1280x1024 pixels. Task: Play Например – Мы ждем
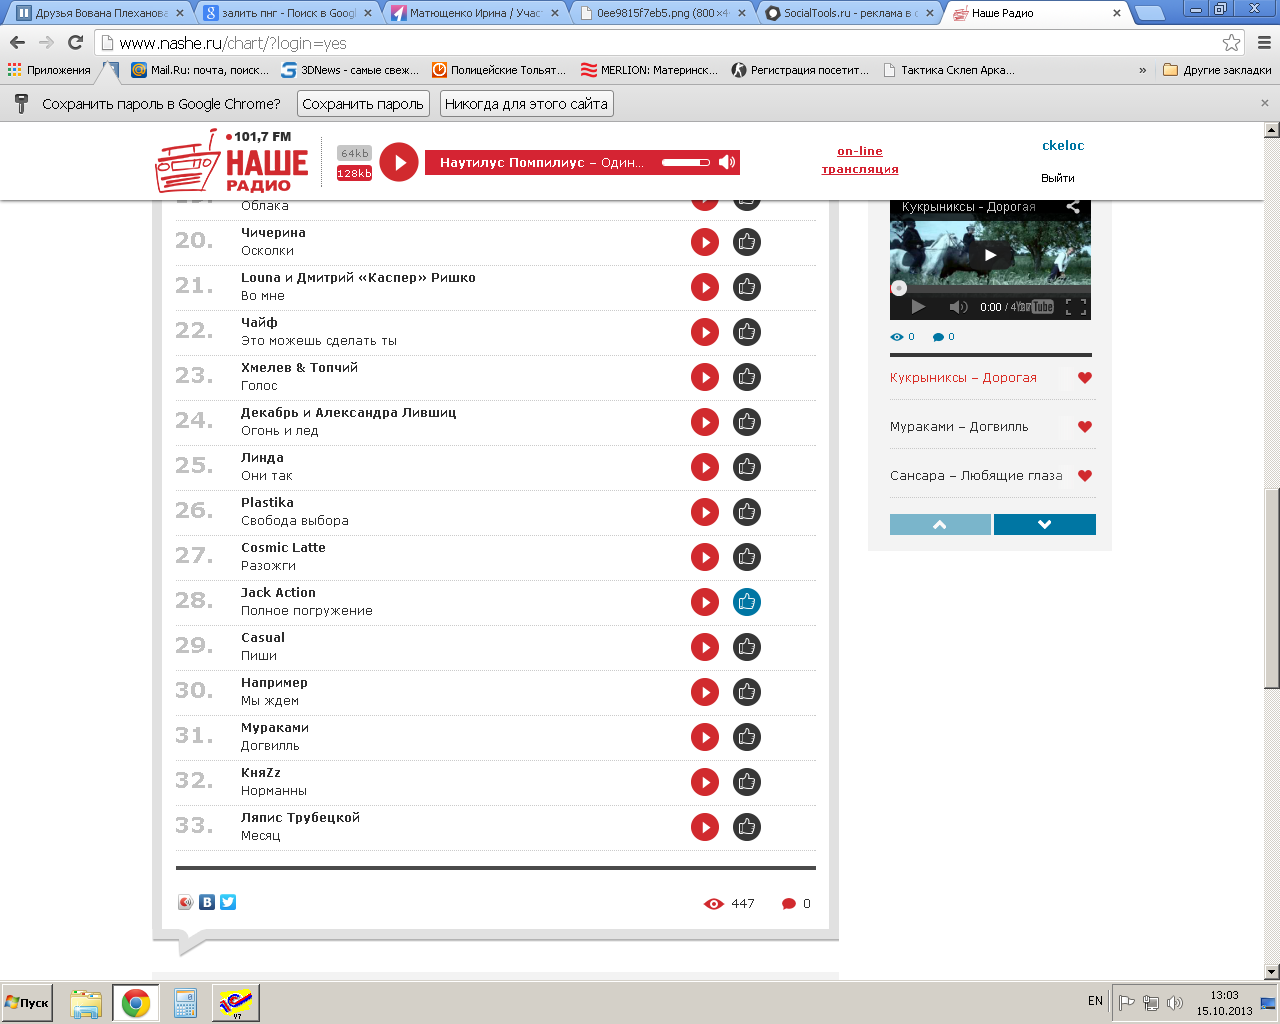coord(705,692)
